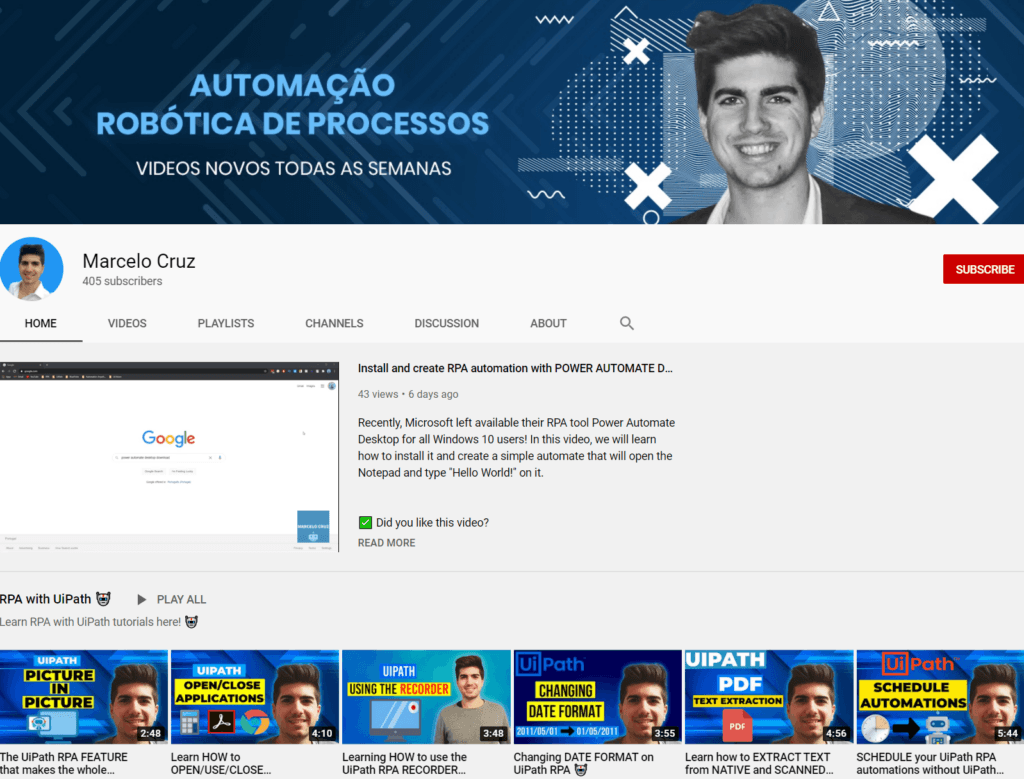This screenshot has width=1024, height=779.
Task: Open Using the Recorder video thumbnail
Action: [x=426, y=697]
